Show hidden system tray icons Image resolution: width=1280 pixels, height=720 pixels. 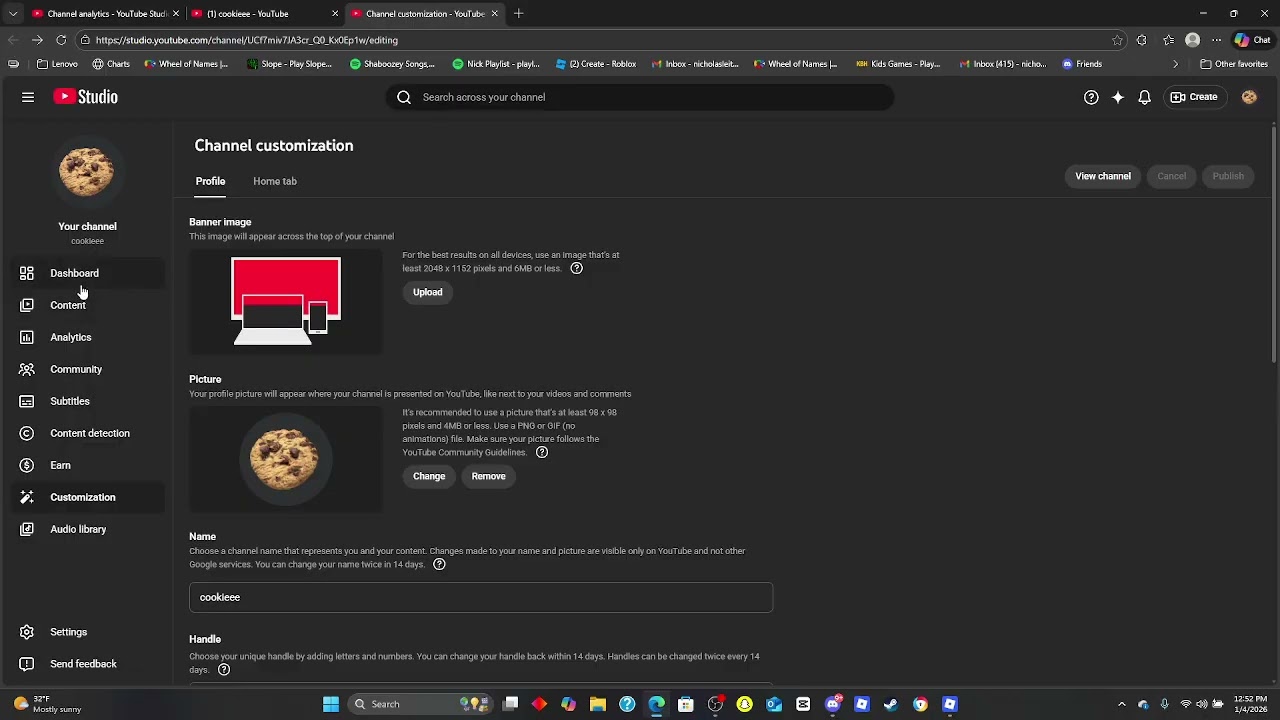(1121, 704)
